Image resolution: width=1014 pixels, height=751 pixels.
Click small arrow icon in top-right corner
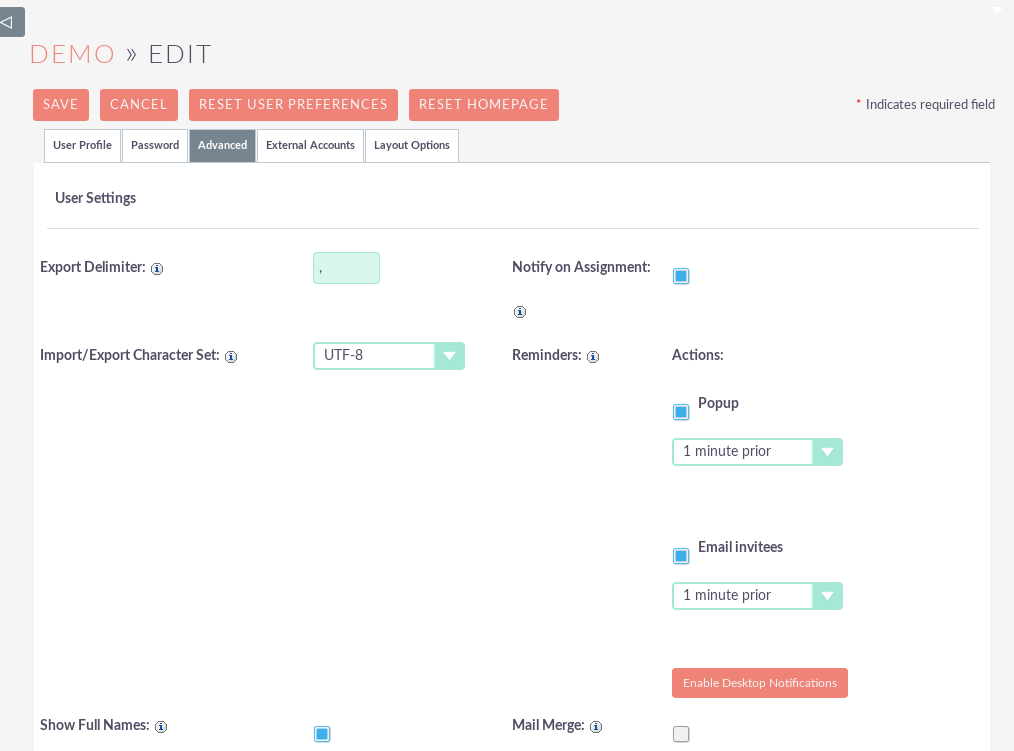996,9
